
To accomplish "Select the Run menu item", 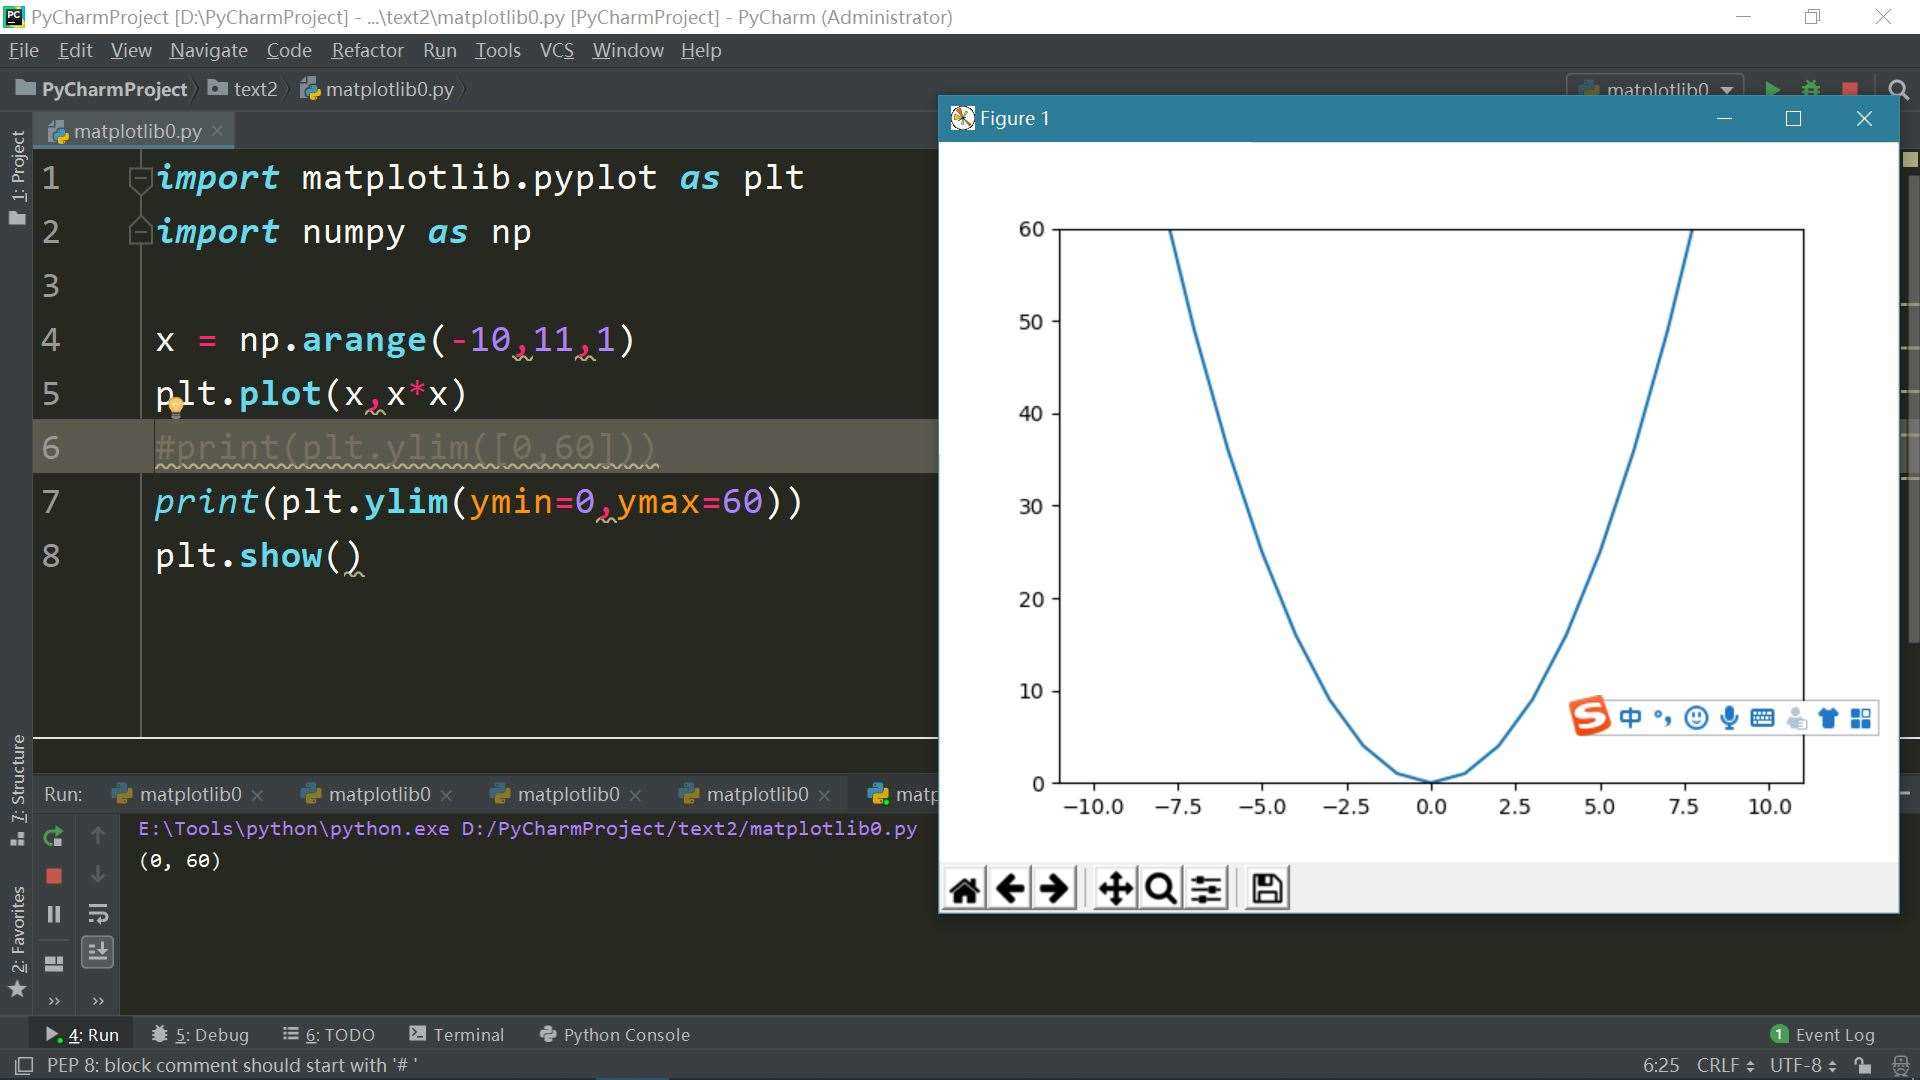I will (x=439, y=50).
